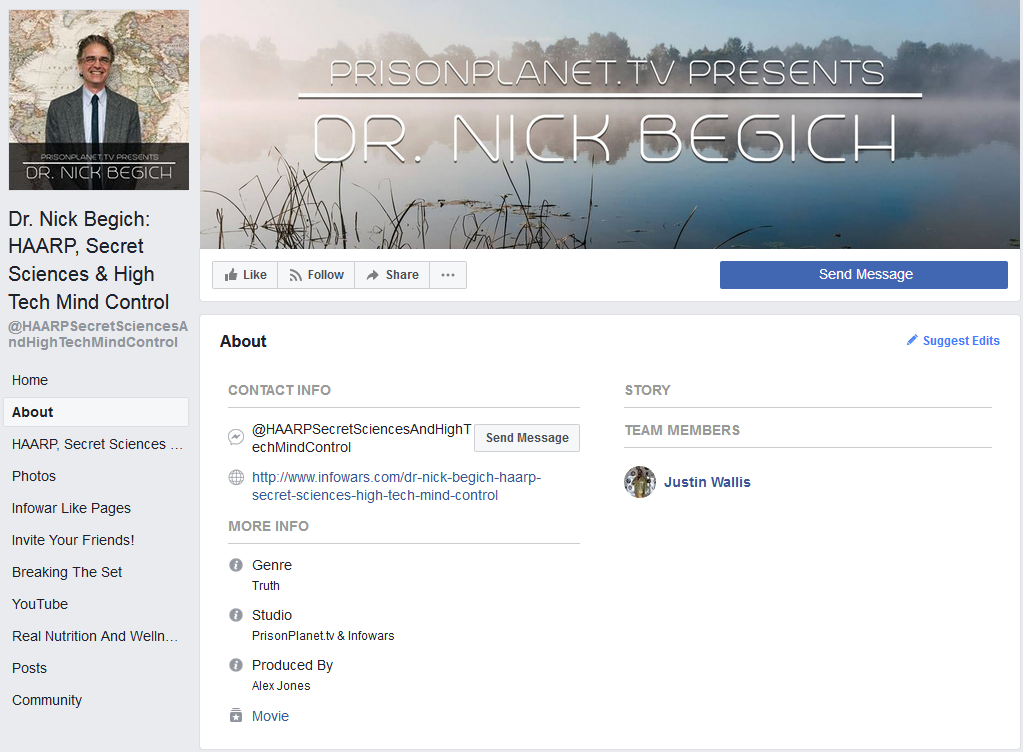Open the YouTube sidebar tab
The width and height of the screenshot is (1023, 752).
point(40,604)
